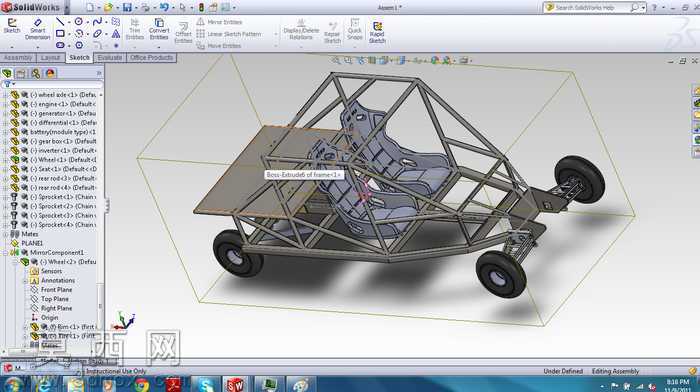The height and width of the screenshot is (392, 700).
Task: Click the Save icon in quick toolbar
Action: tap(127, 7)
